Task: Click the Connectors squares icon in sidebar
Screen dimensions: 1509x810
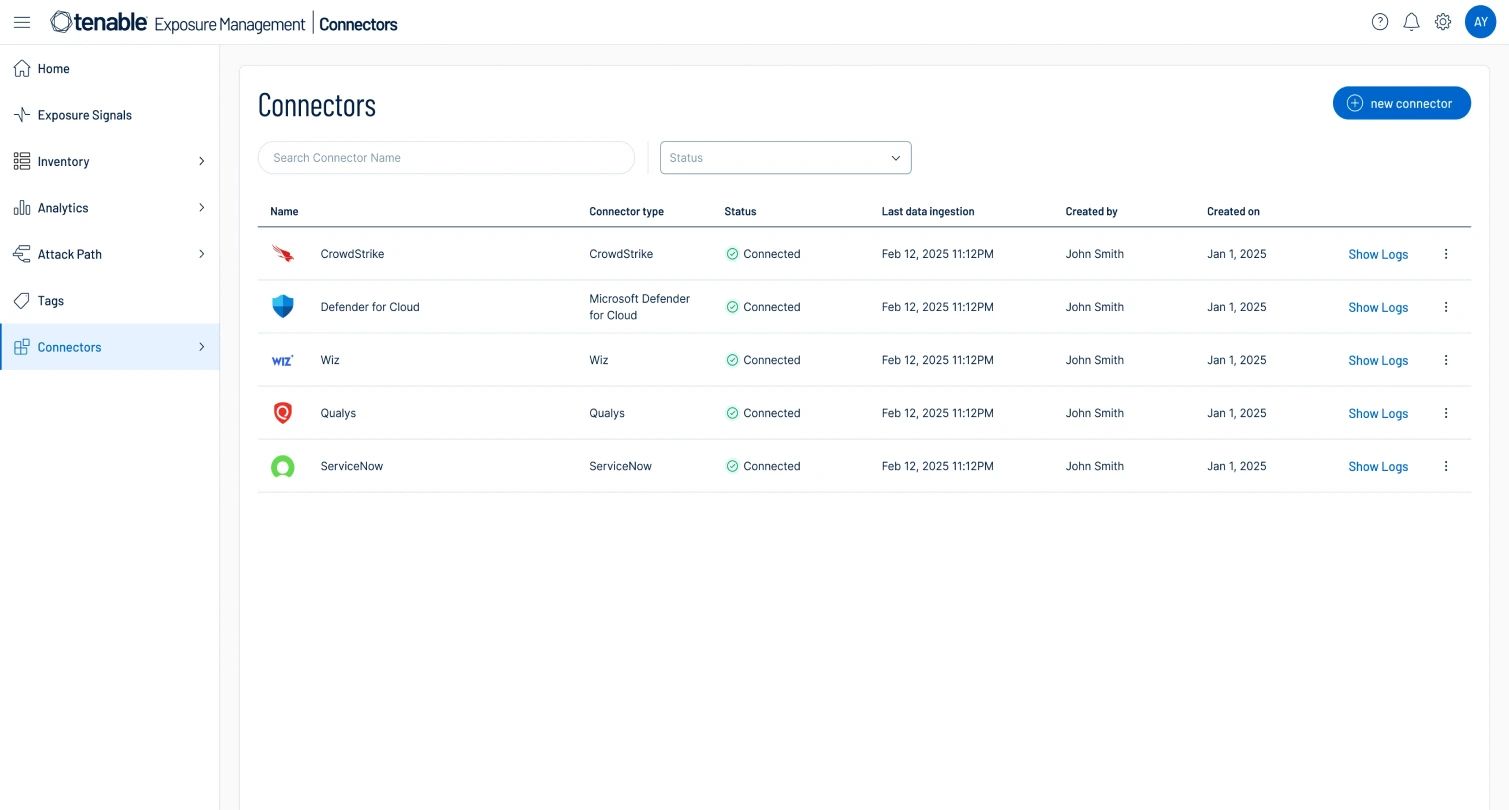Action: 22,347
